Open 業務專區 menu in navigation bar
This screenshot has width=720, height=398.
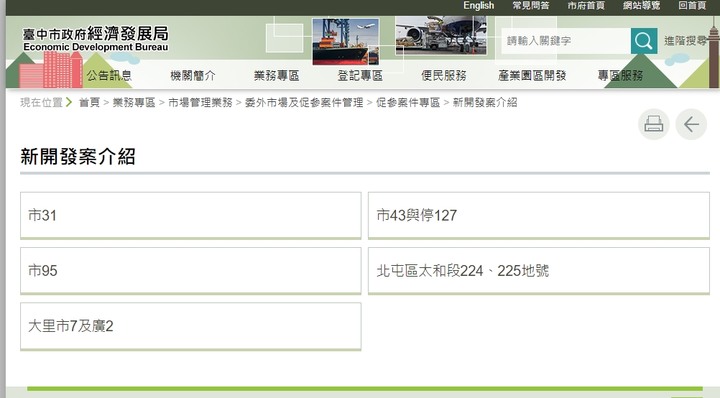[276, 75]
